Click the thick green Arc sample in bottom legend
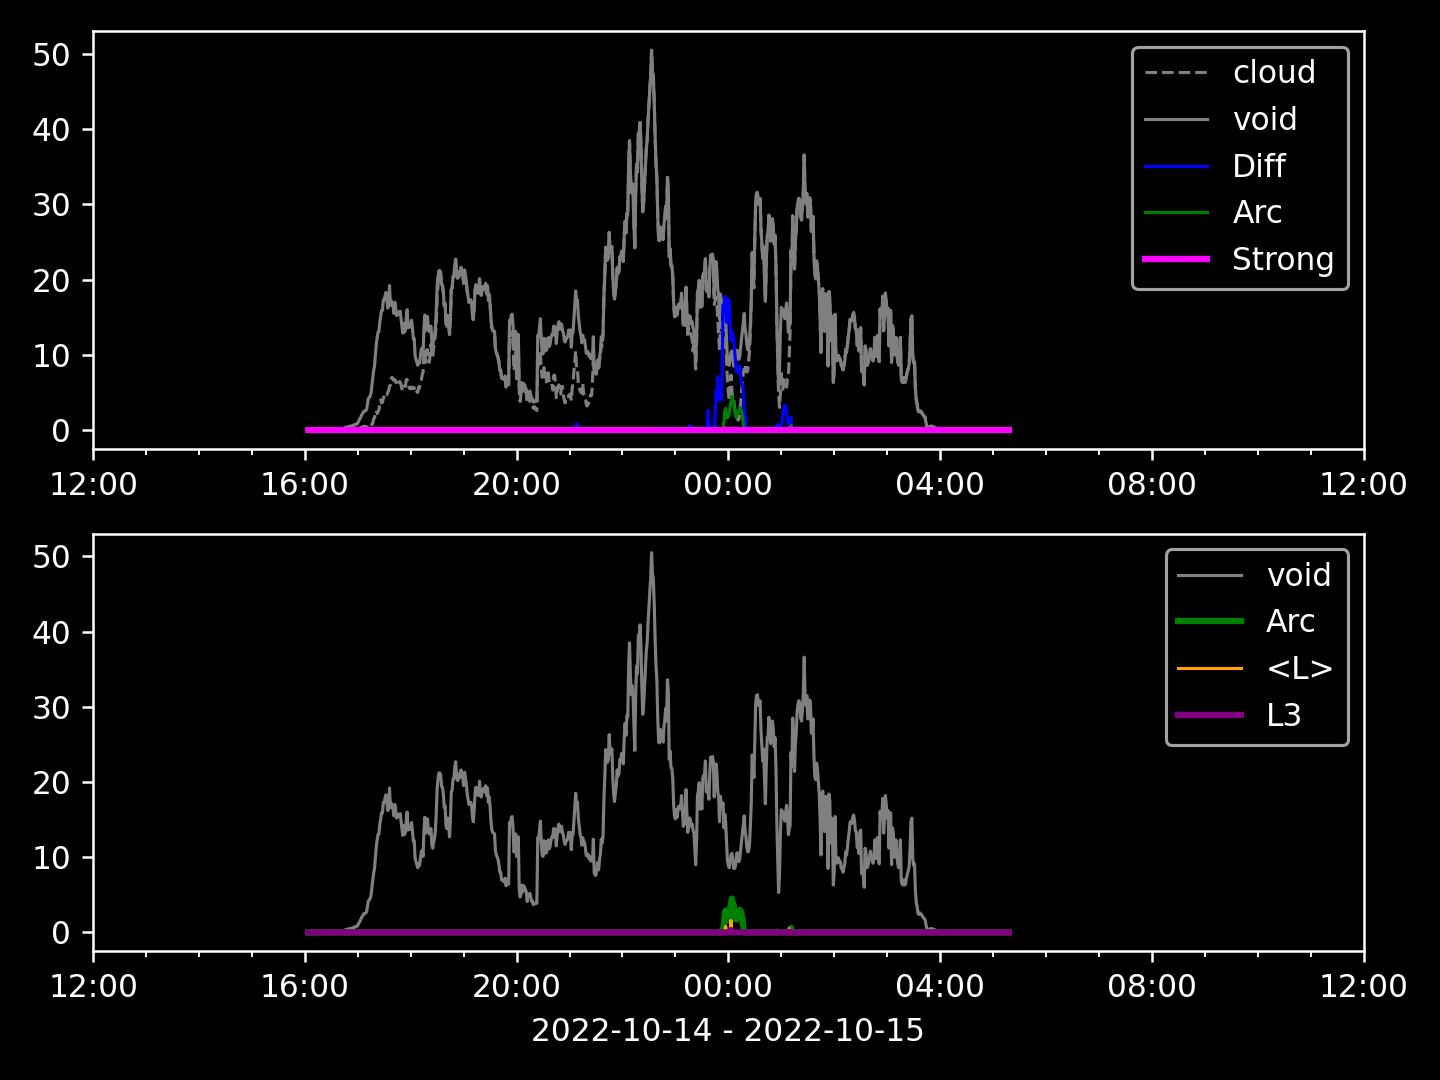 1210,621
